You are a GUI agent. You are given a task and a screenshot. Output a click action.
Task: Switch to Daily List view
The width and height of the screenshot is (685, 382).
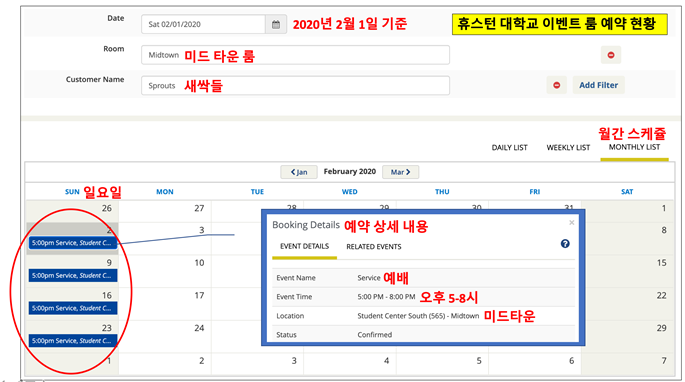[509, 148]
